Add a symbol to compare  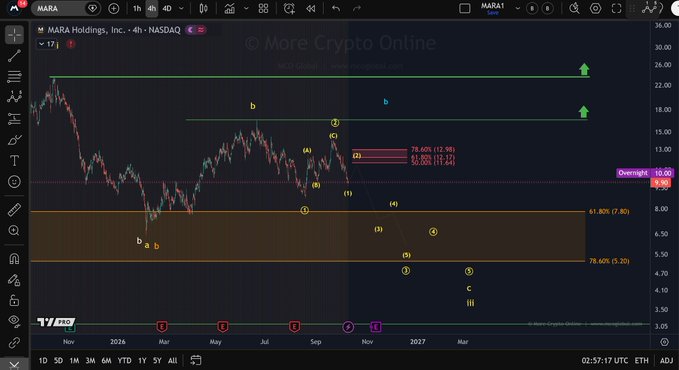[x=113, y=8]
